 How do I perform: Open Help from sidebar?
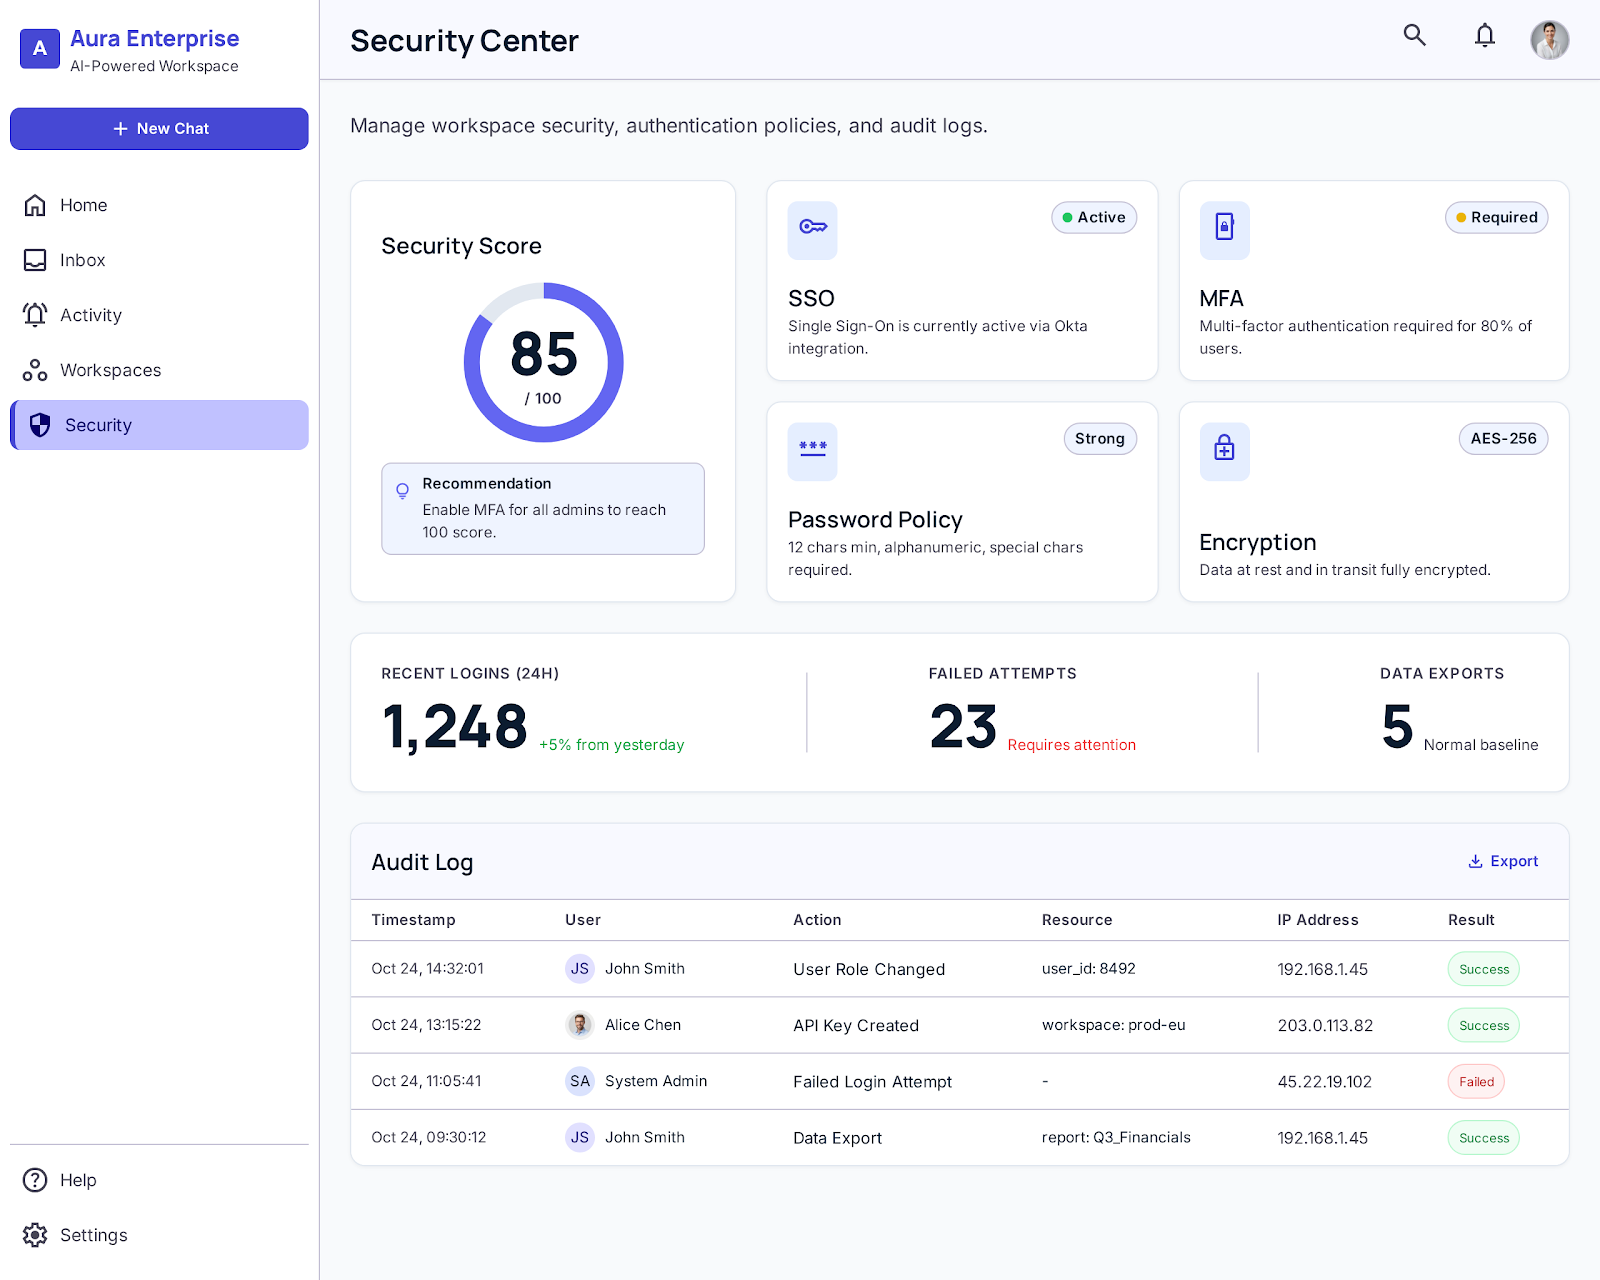(x=159, y=1180)
